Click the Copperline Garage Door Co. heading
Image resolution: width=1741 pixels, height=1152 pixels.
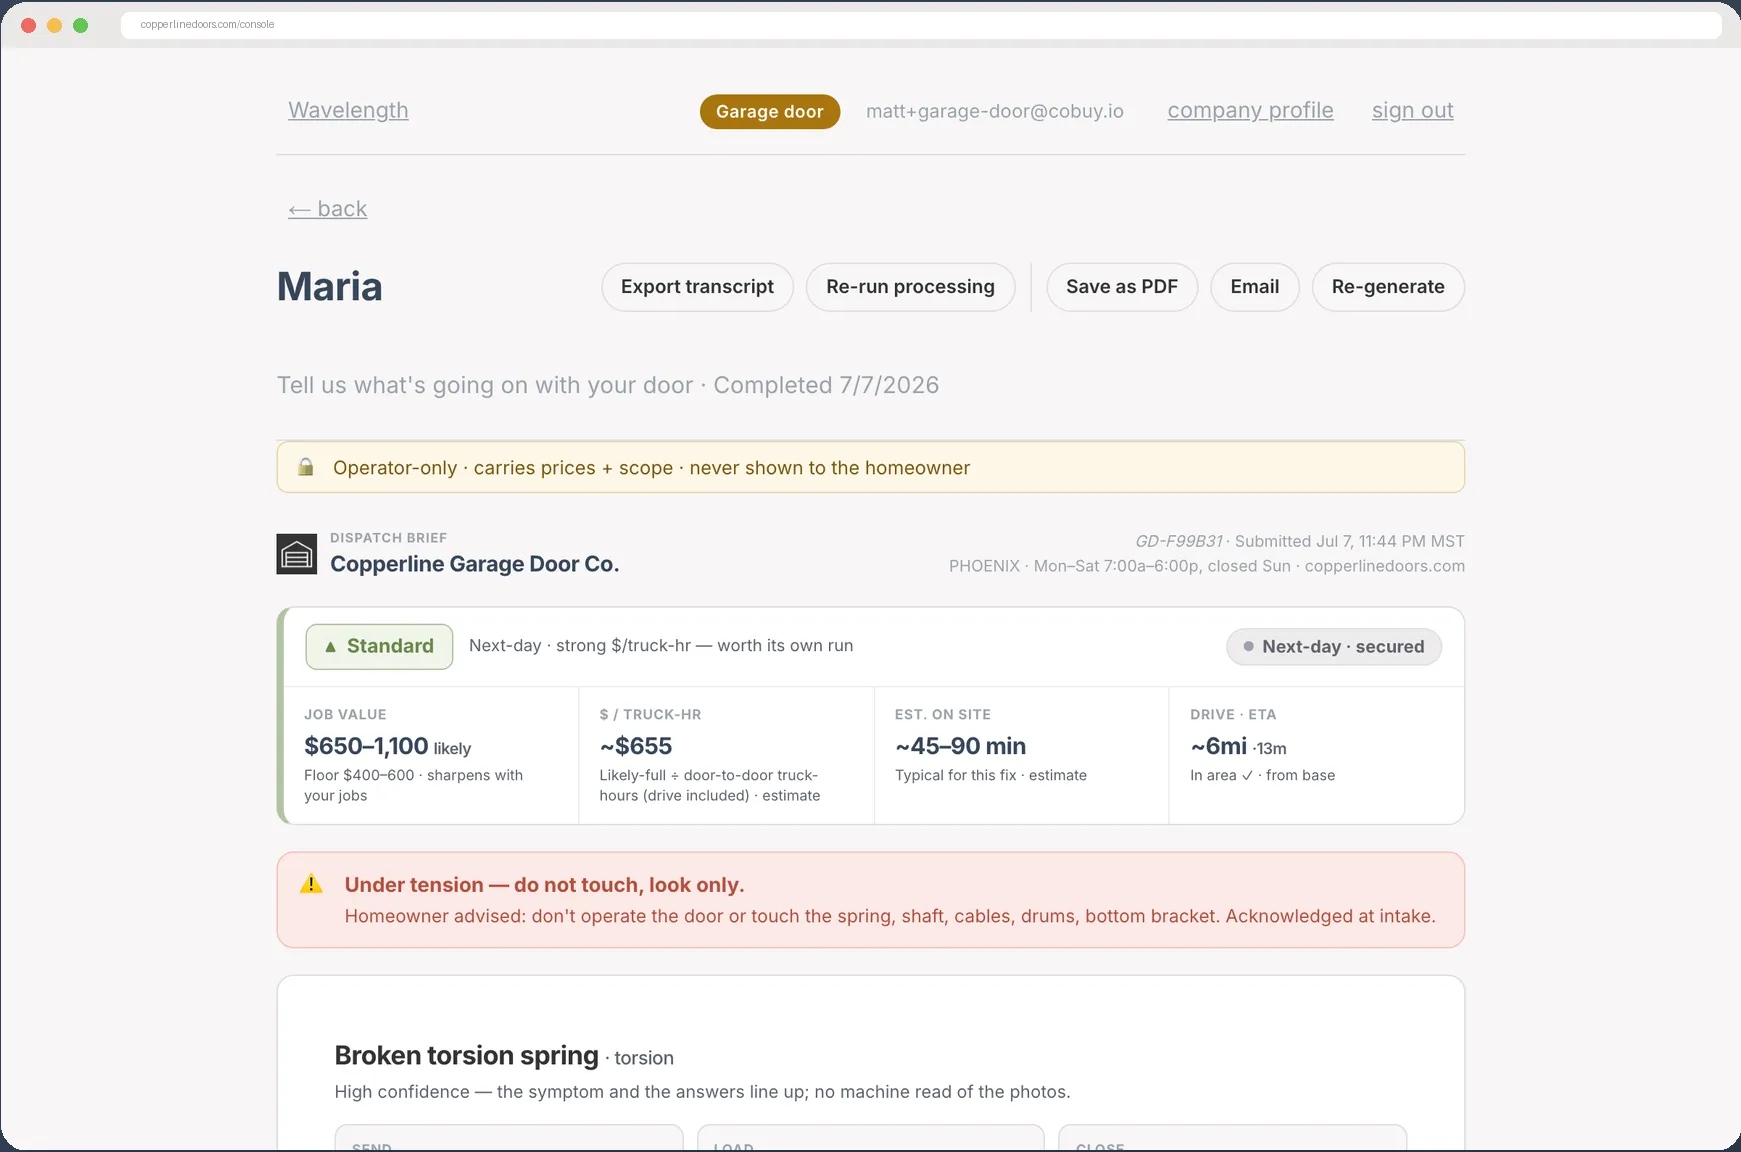(x=474, y=564)
